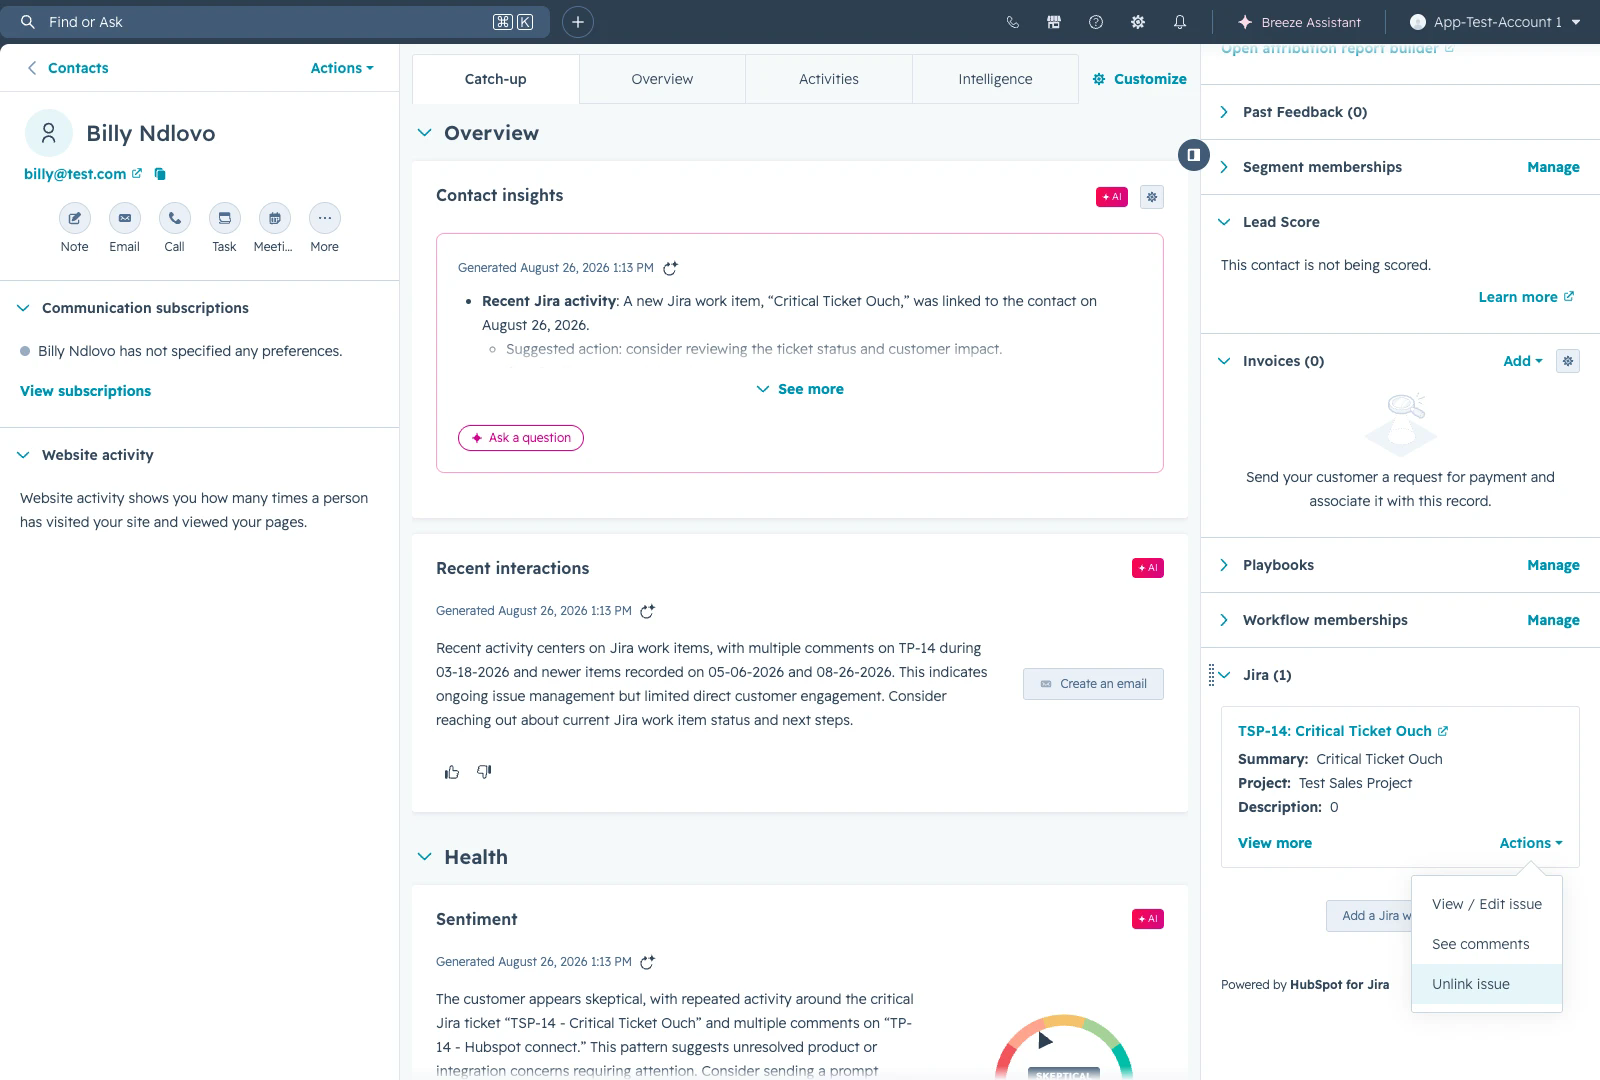This screenshot has height=1080, width=1600.
Task: Expand Segment memberships section
Action: 1224,167
